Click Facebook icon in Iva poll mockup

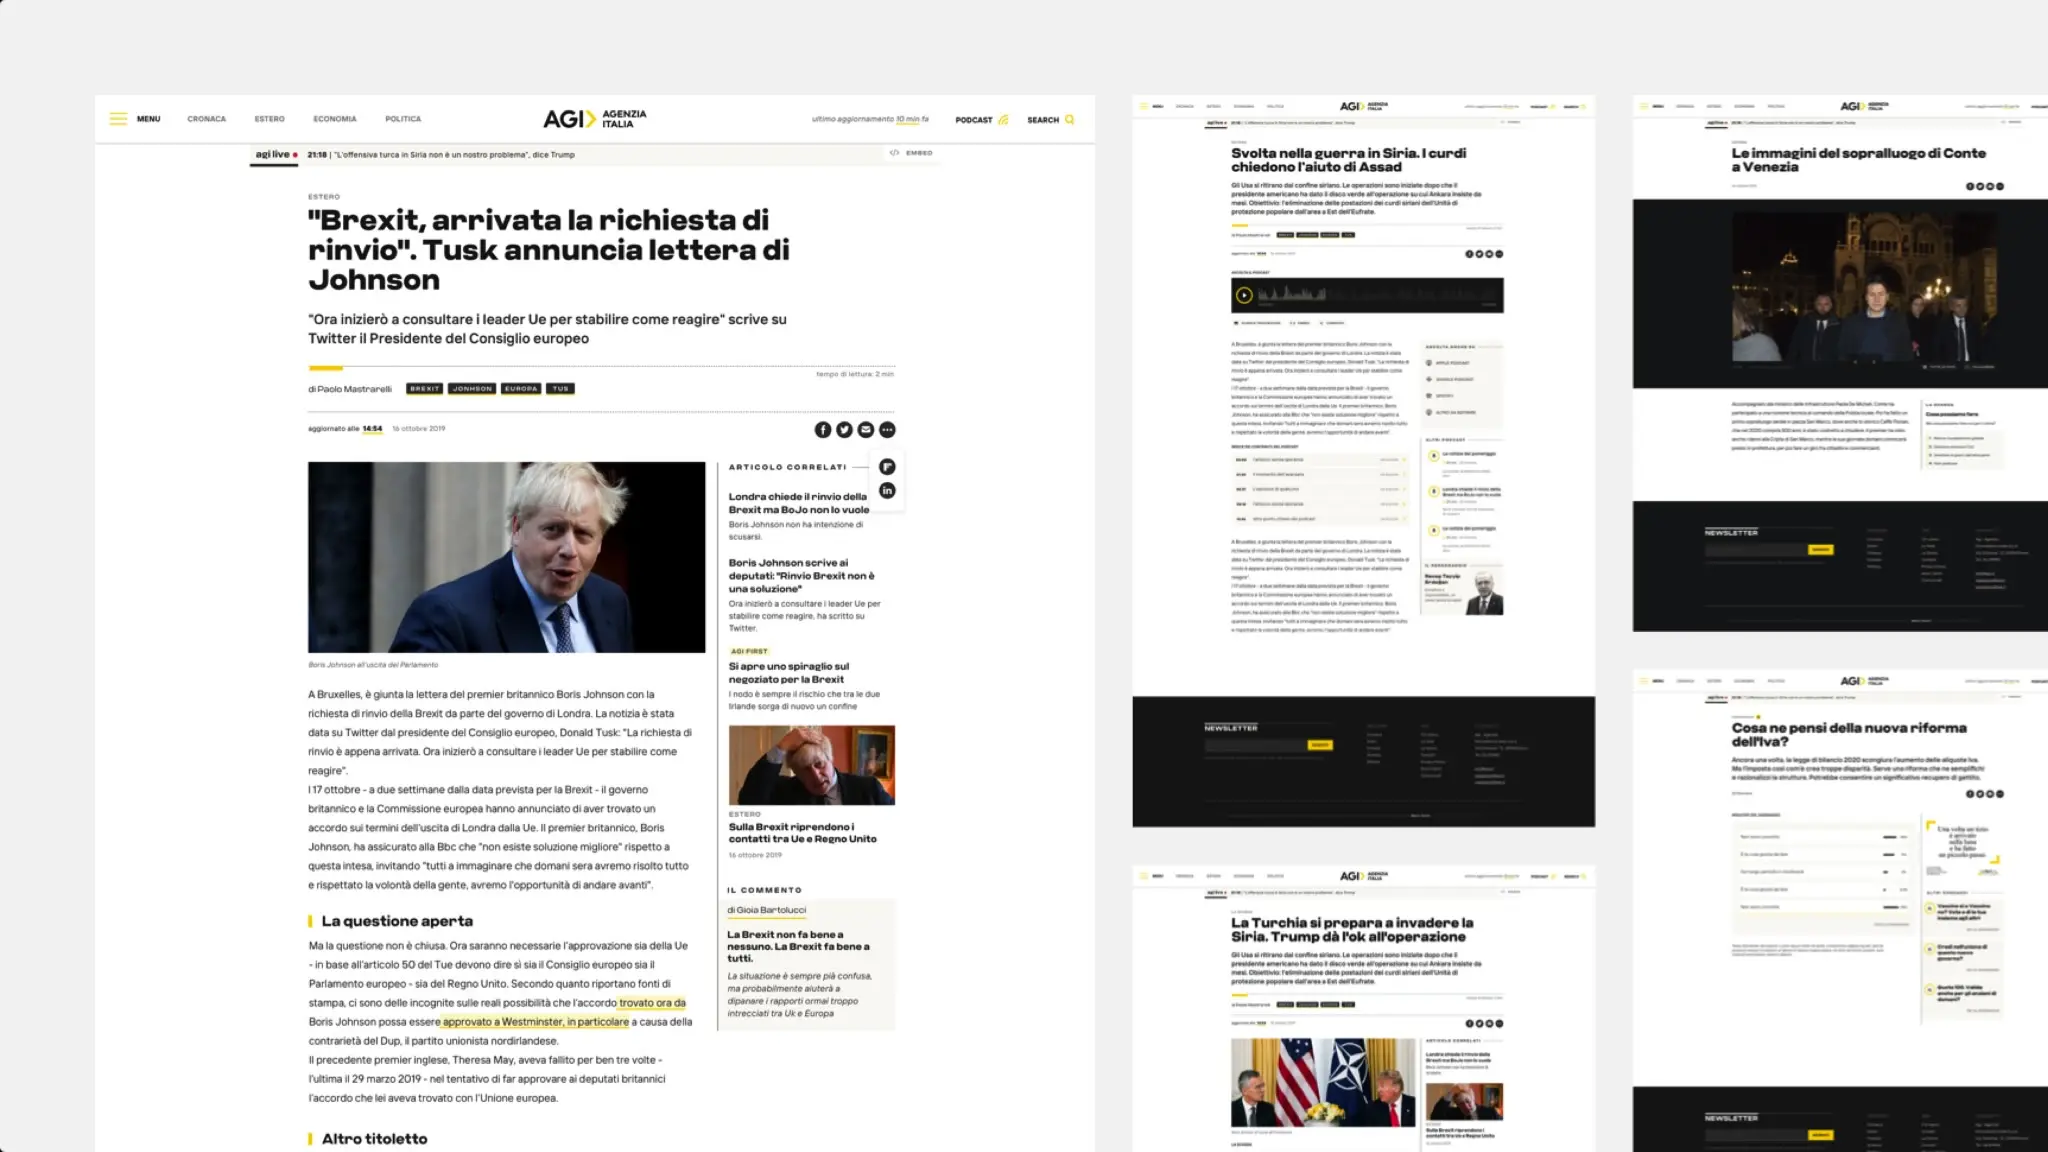click(1970, 794)
